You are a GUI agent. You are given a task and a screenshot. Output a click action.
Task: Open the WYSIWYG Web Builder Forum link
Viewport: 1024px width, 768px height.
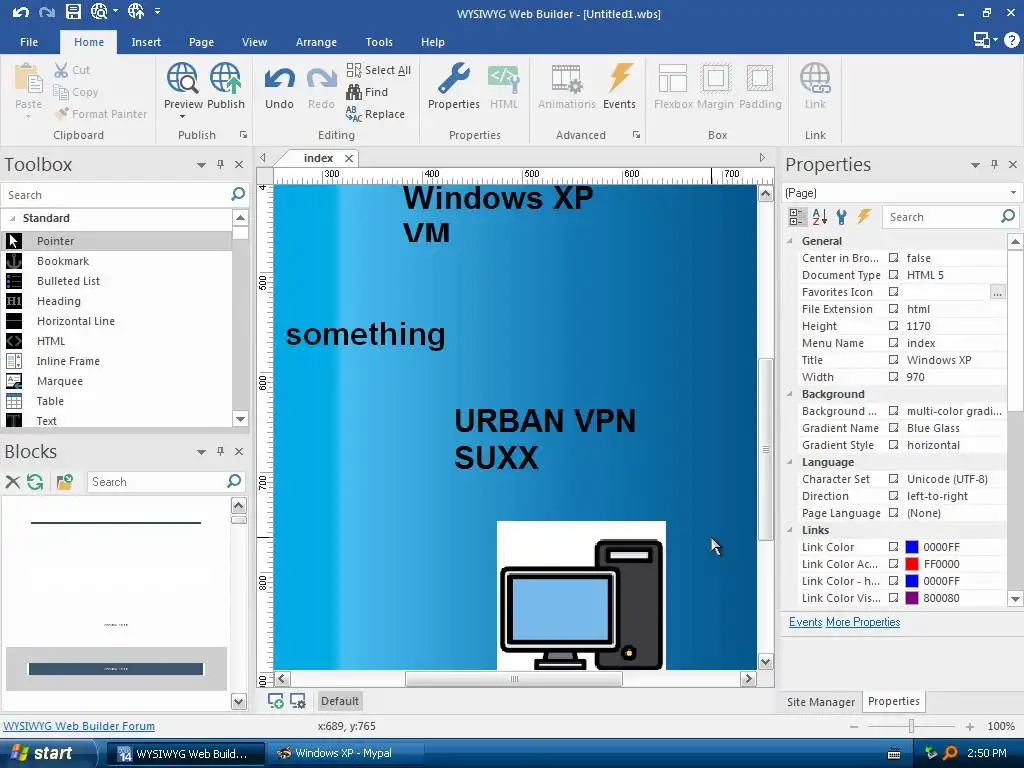[79, 726]
